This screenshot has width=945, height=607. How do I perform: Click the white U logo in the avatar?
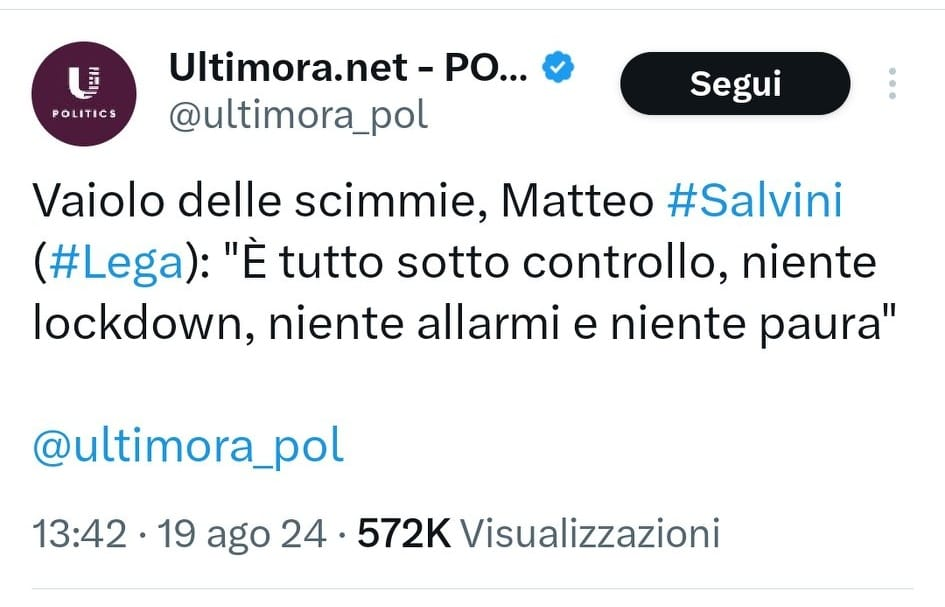point(84,83)
